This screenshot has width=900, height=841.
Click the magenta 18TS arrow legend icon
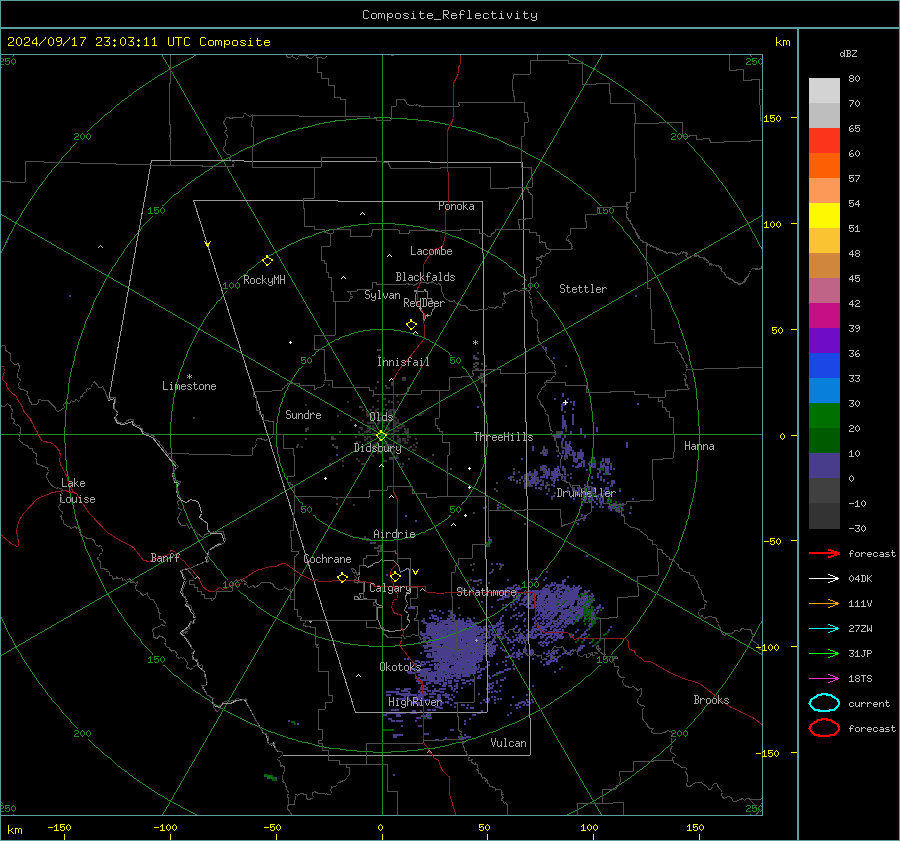(x=824, y=678)
